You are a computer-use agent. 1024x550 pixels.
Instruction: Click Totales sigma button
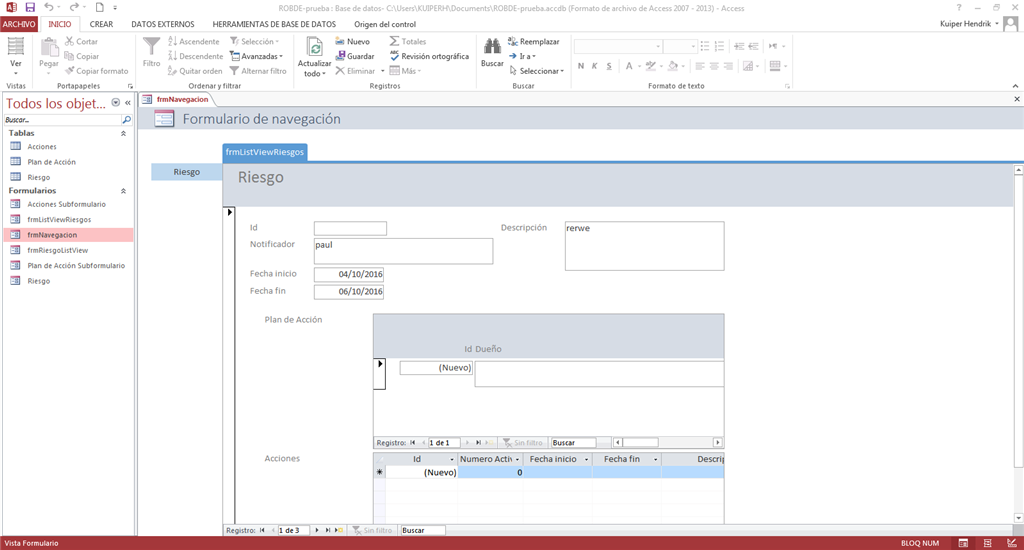click(408, 41)
